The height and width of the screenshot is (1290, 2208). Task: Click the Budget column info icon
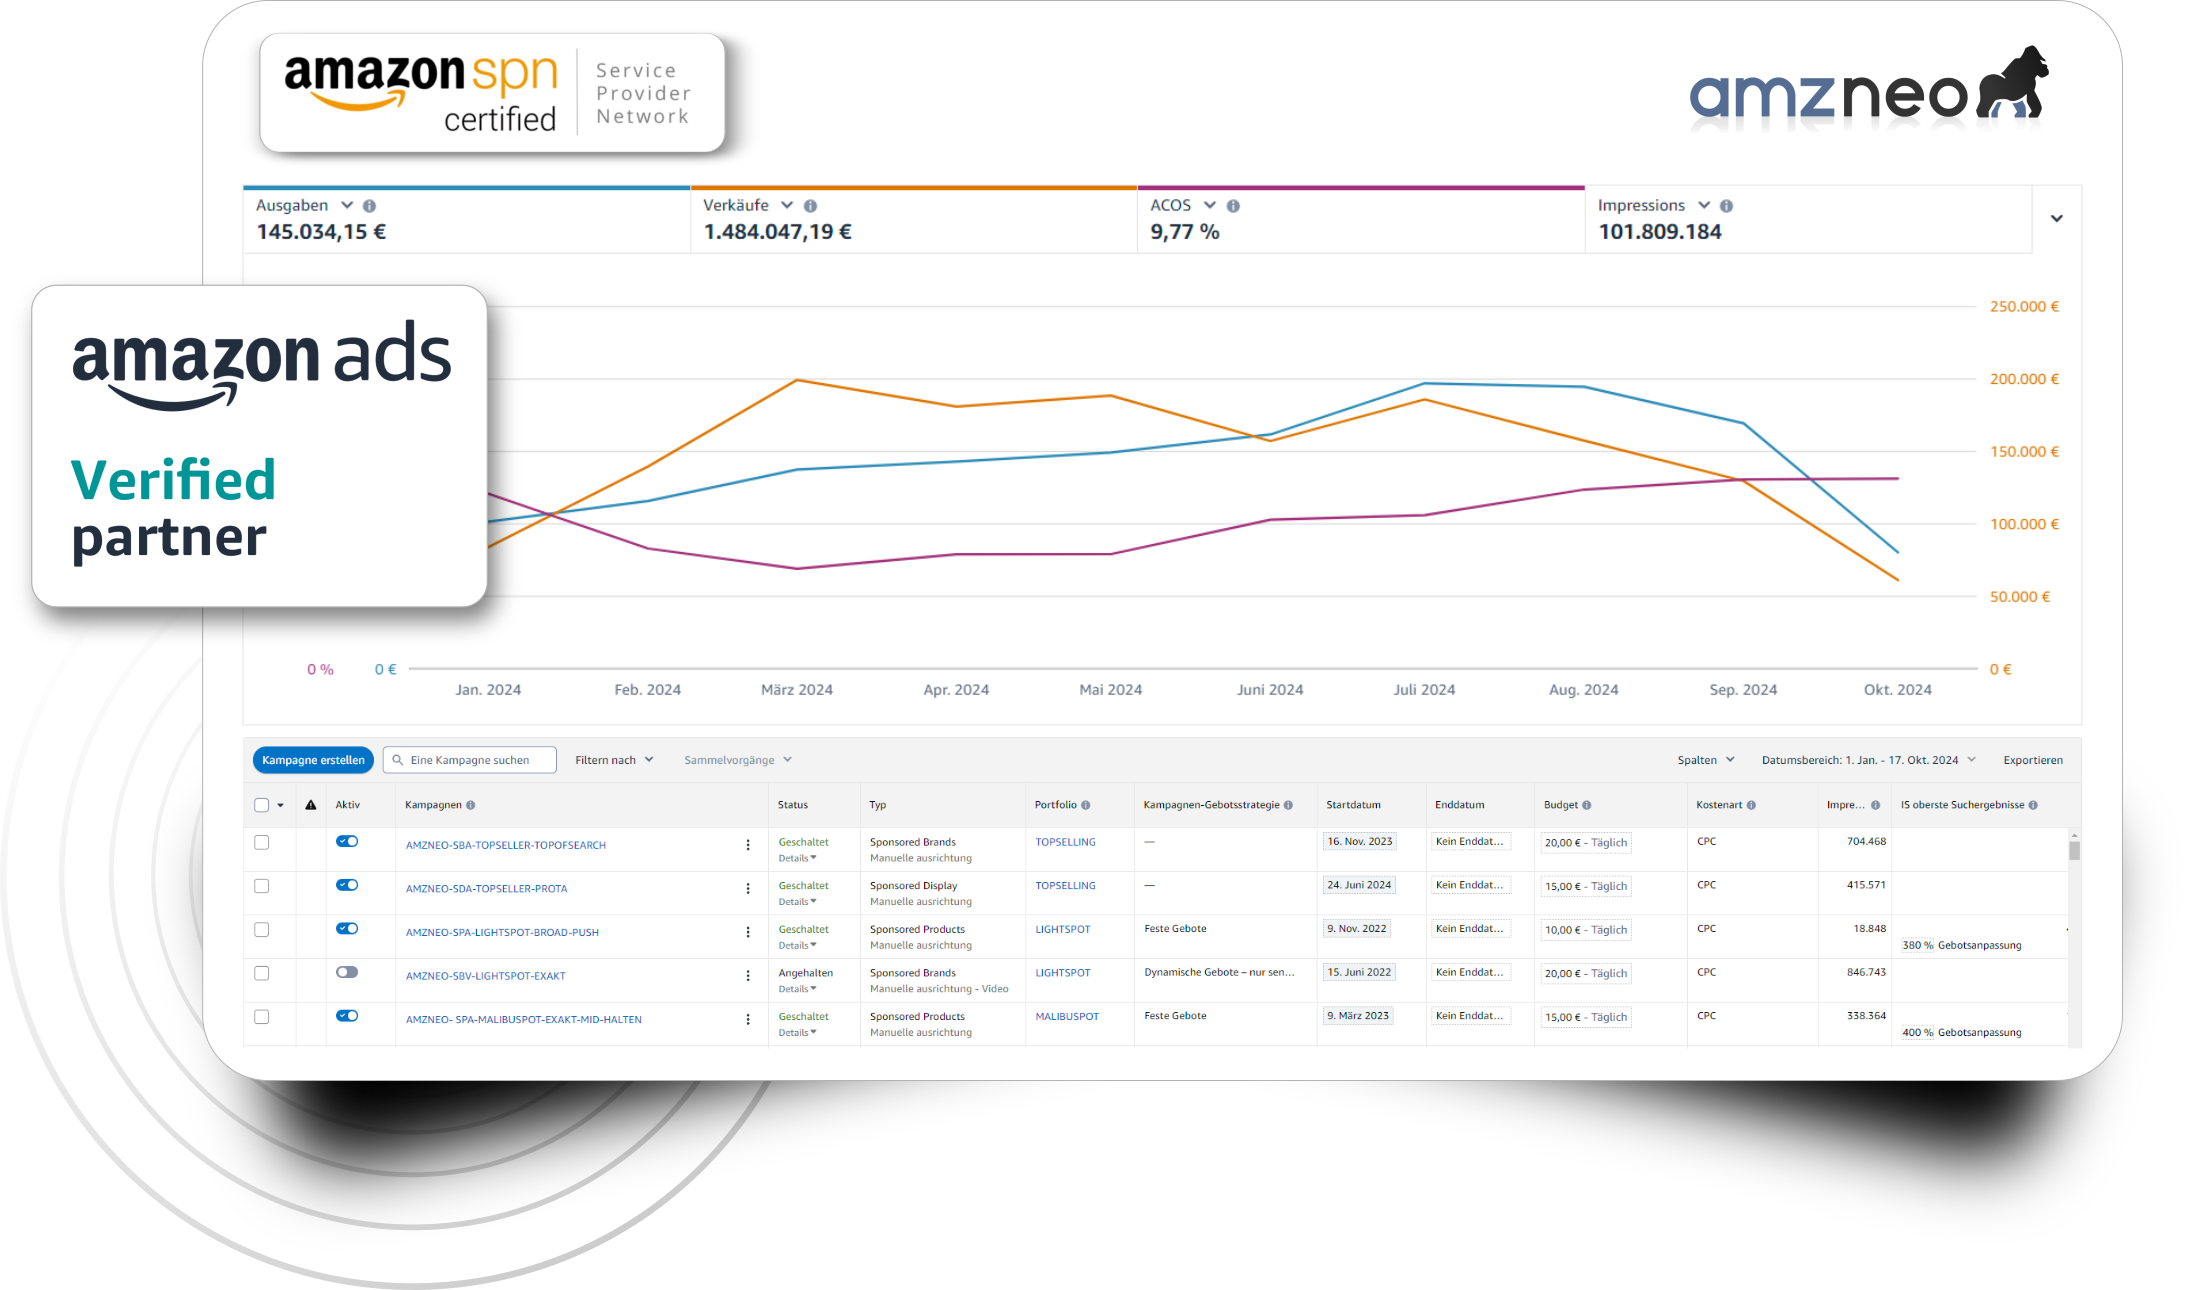(x=1587, y=805)
